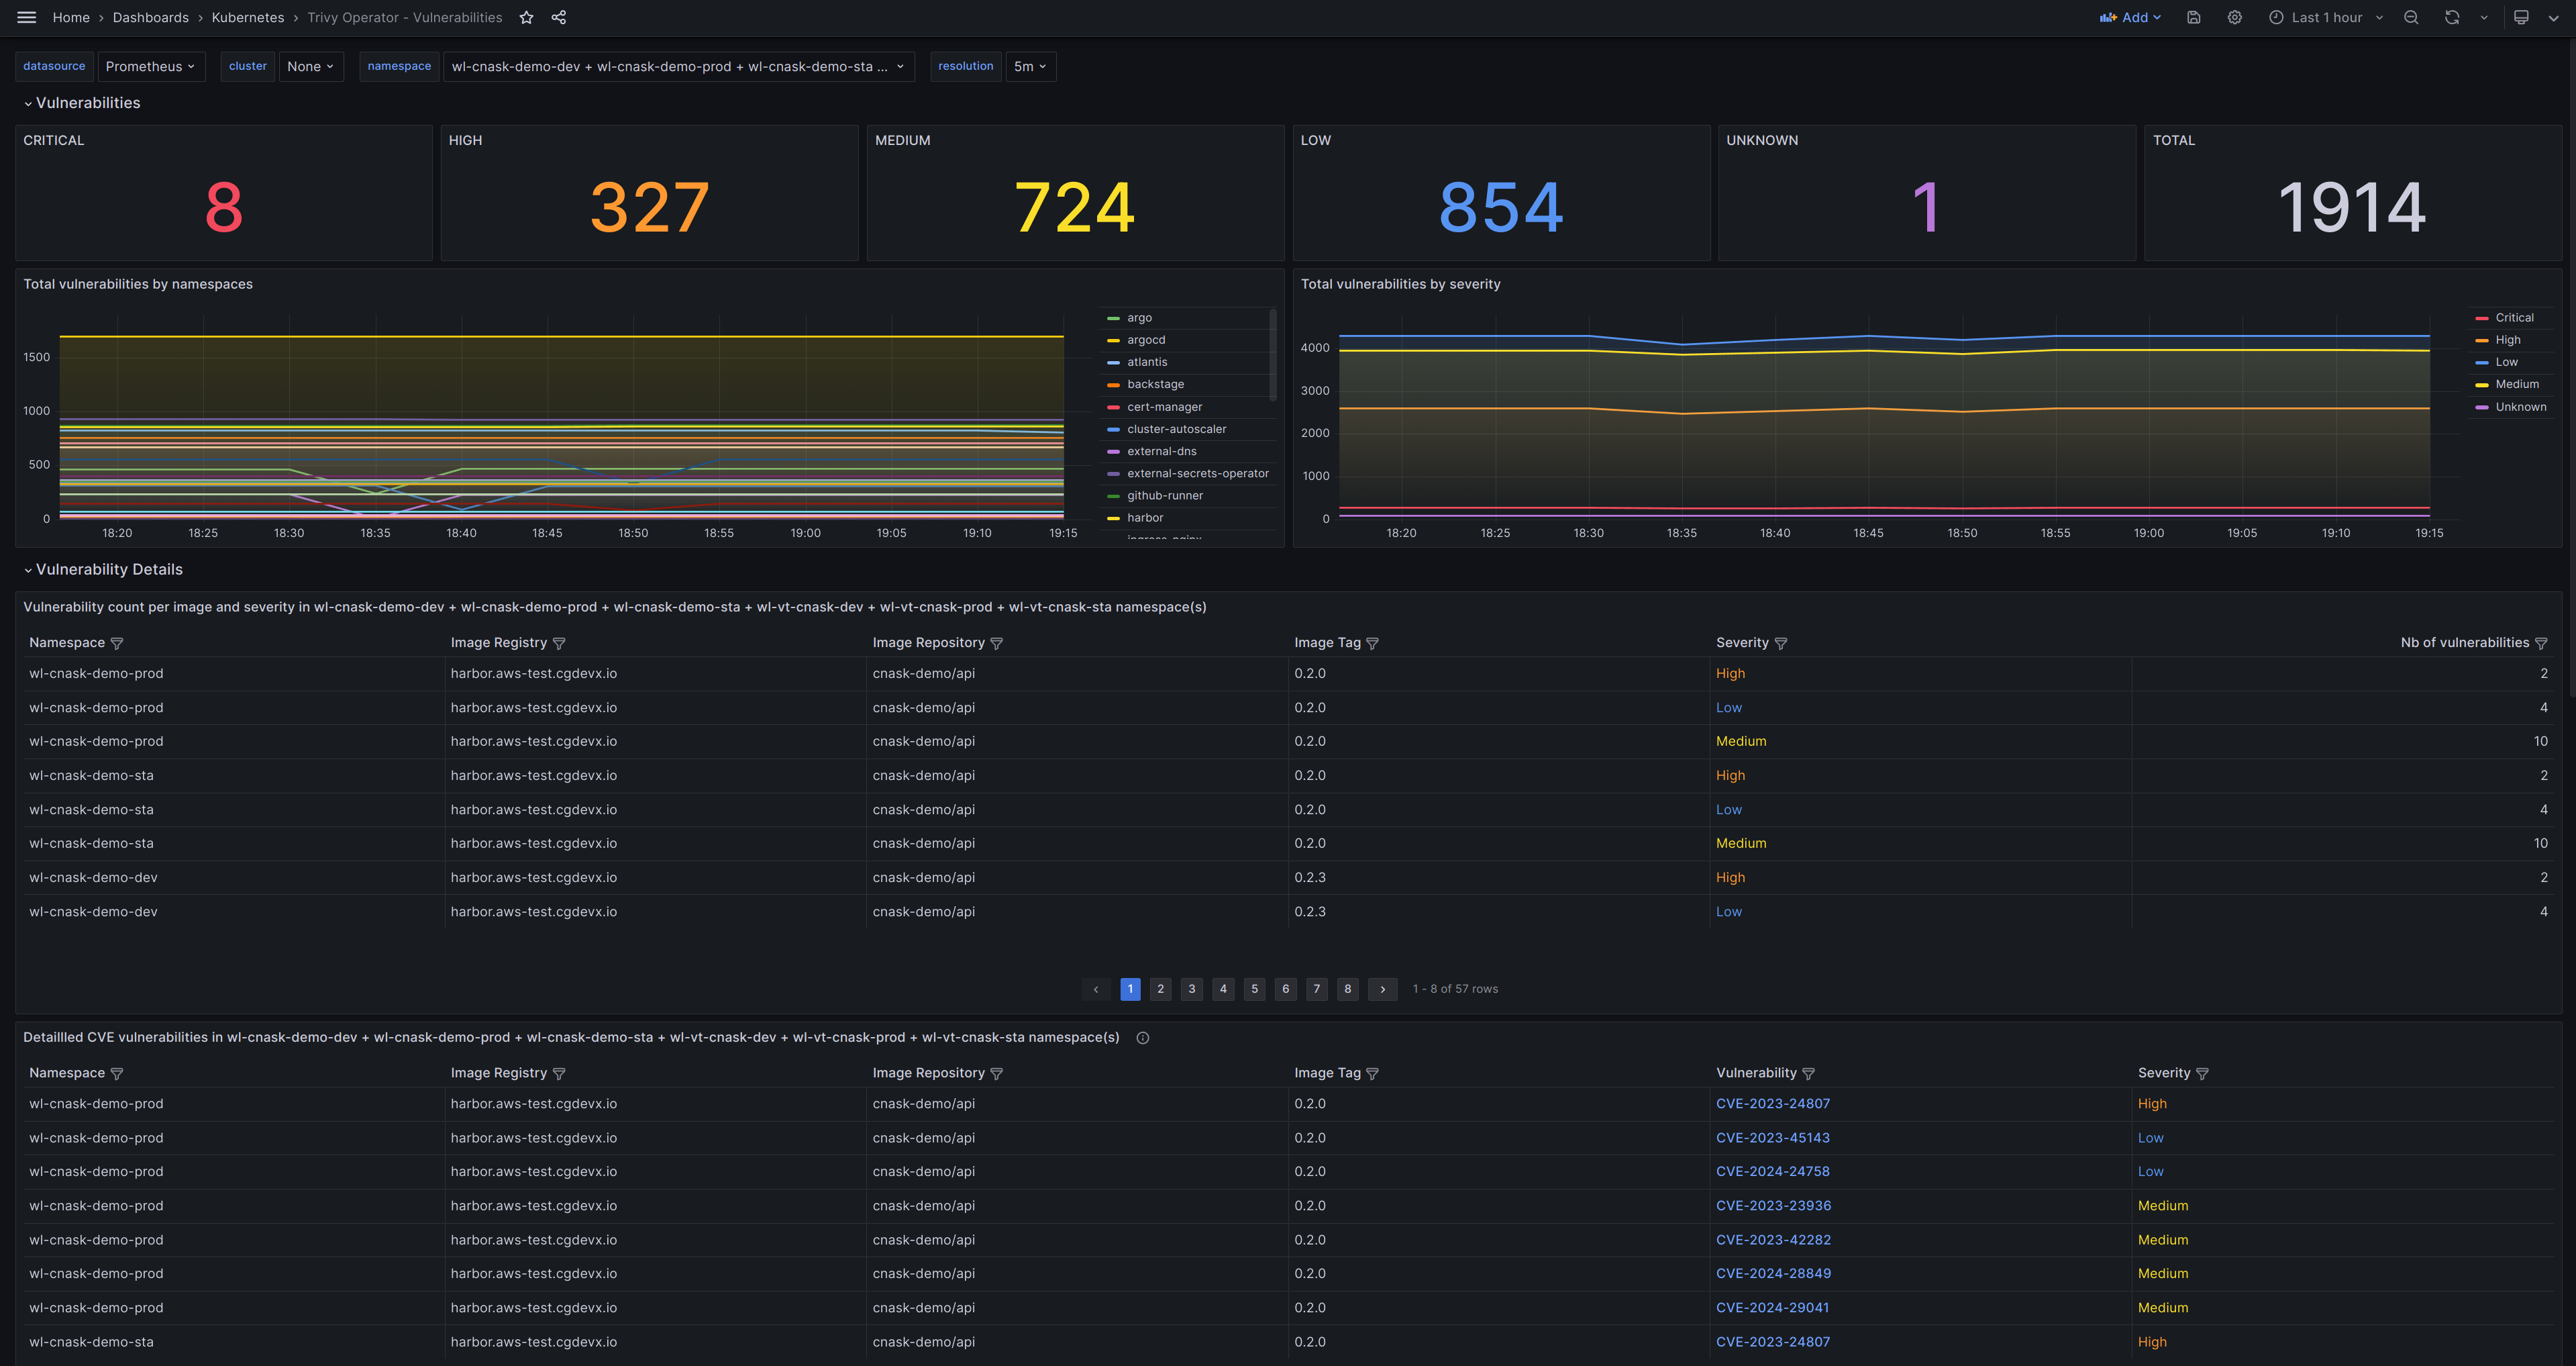Save the dashboard

click(x=2194, y=17)
